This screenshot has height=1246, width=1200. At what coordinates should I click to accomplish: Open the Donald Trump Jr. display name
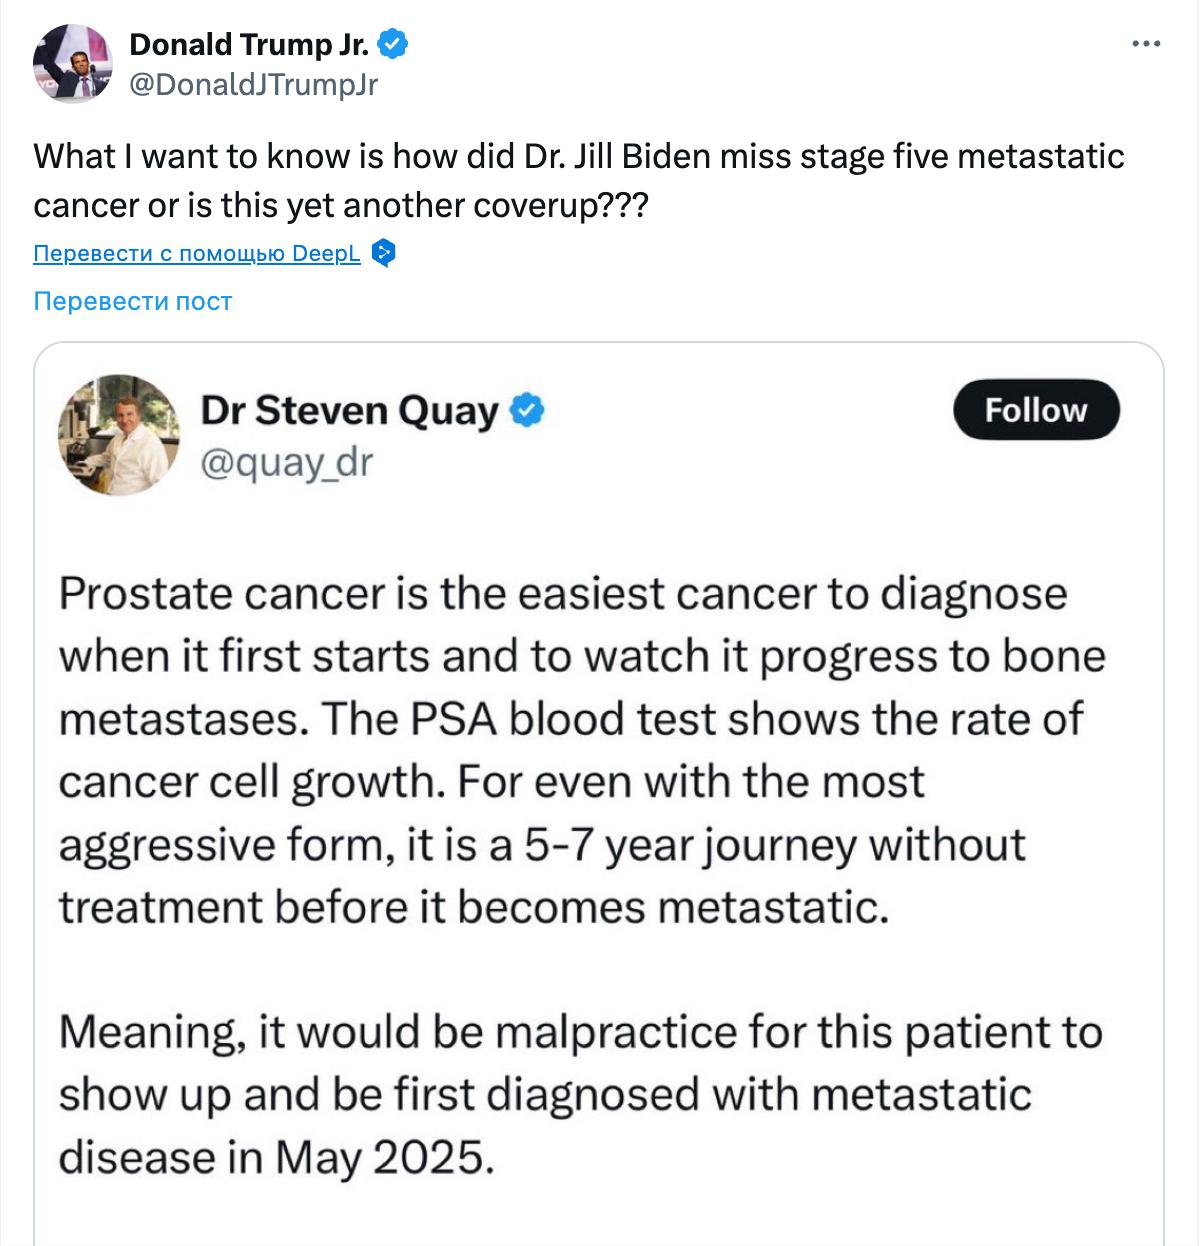pyautogui.click(x=249, y=44)
